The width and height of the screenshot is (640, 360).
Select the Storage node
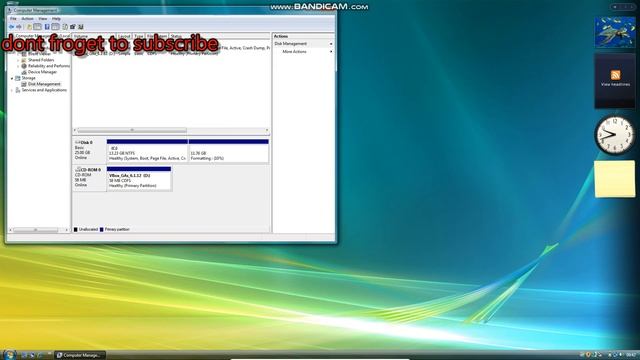click(x=28, y=78)
